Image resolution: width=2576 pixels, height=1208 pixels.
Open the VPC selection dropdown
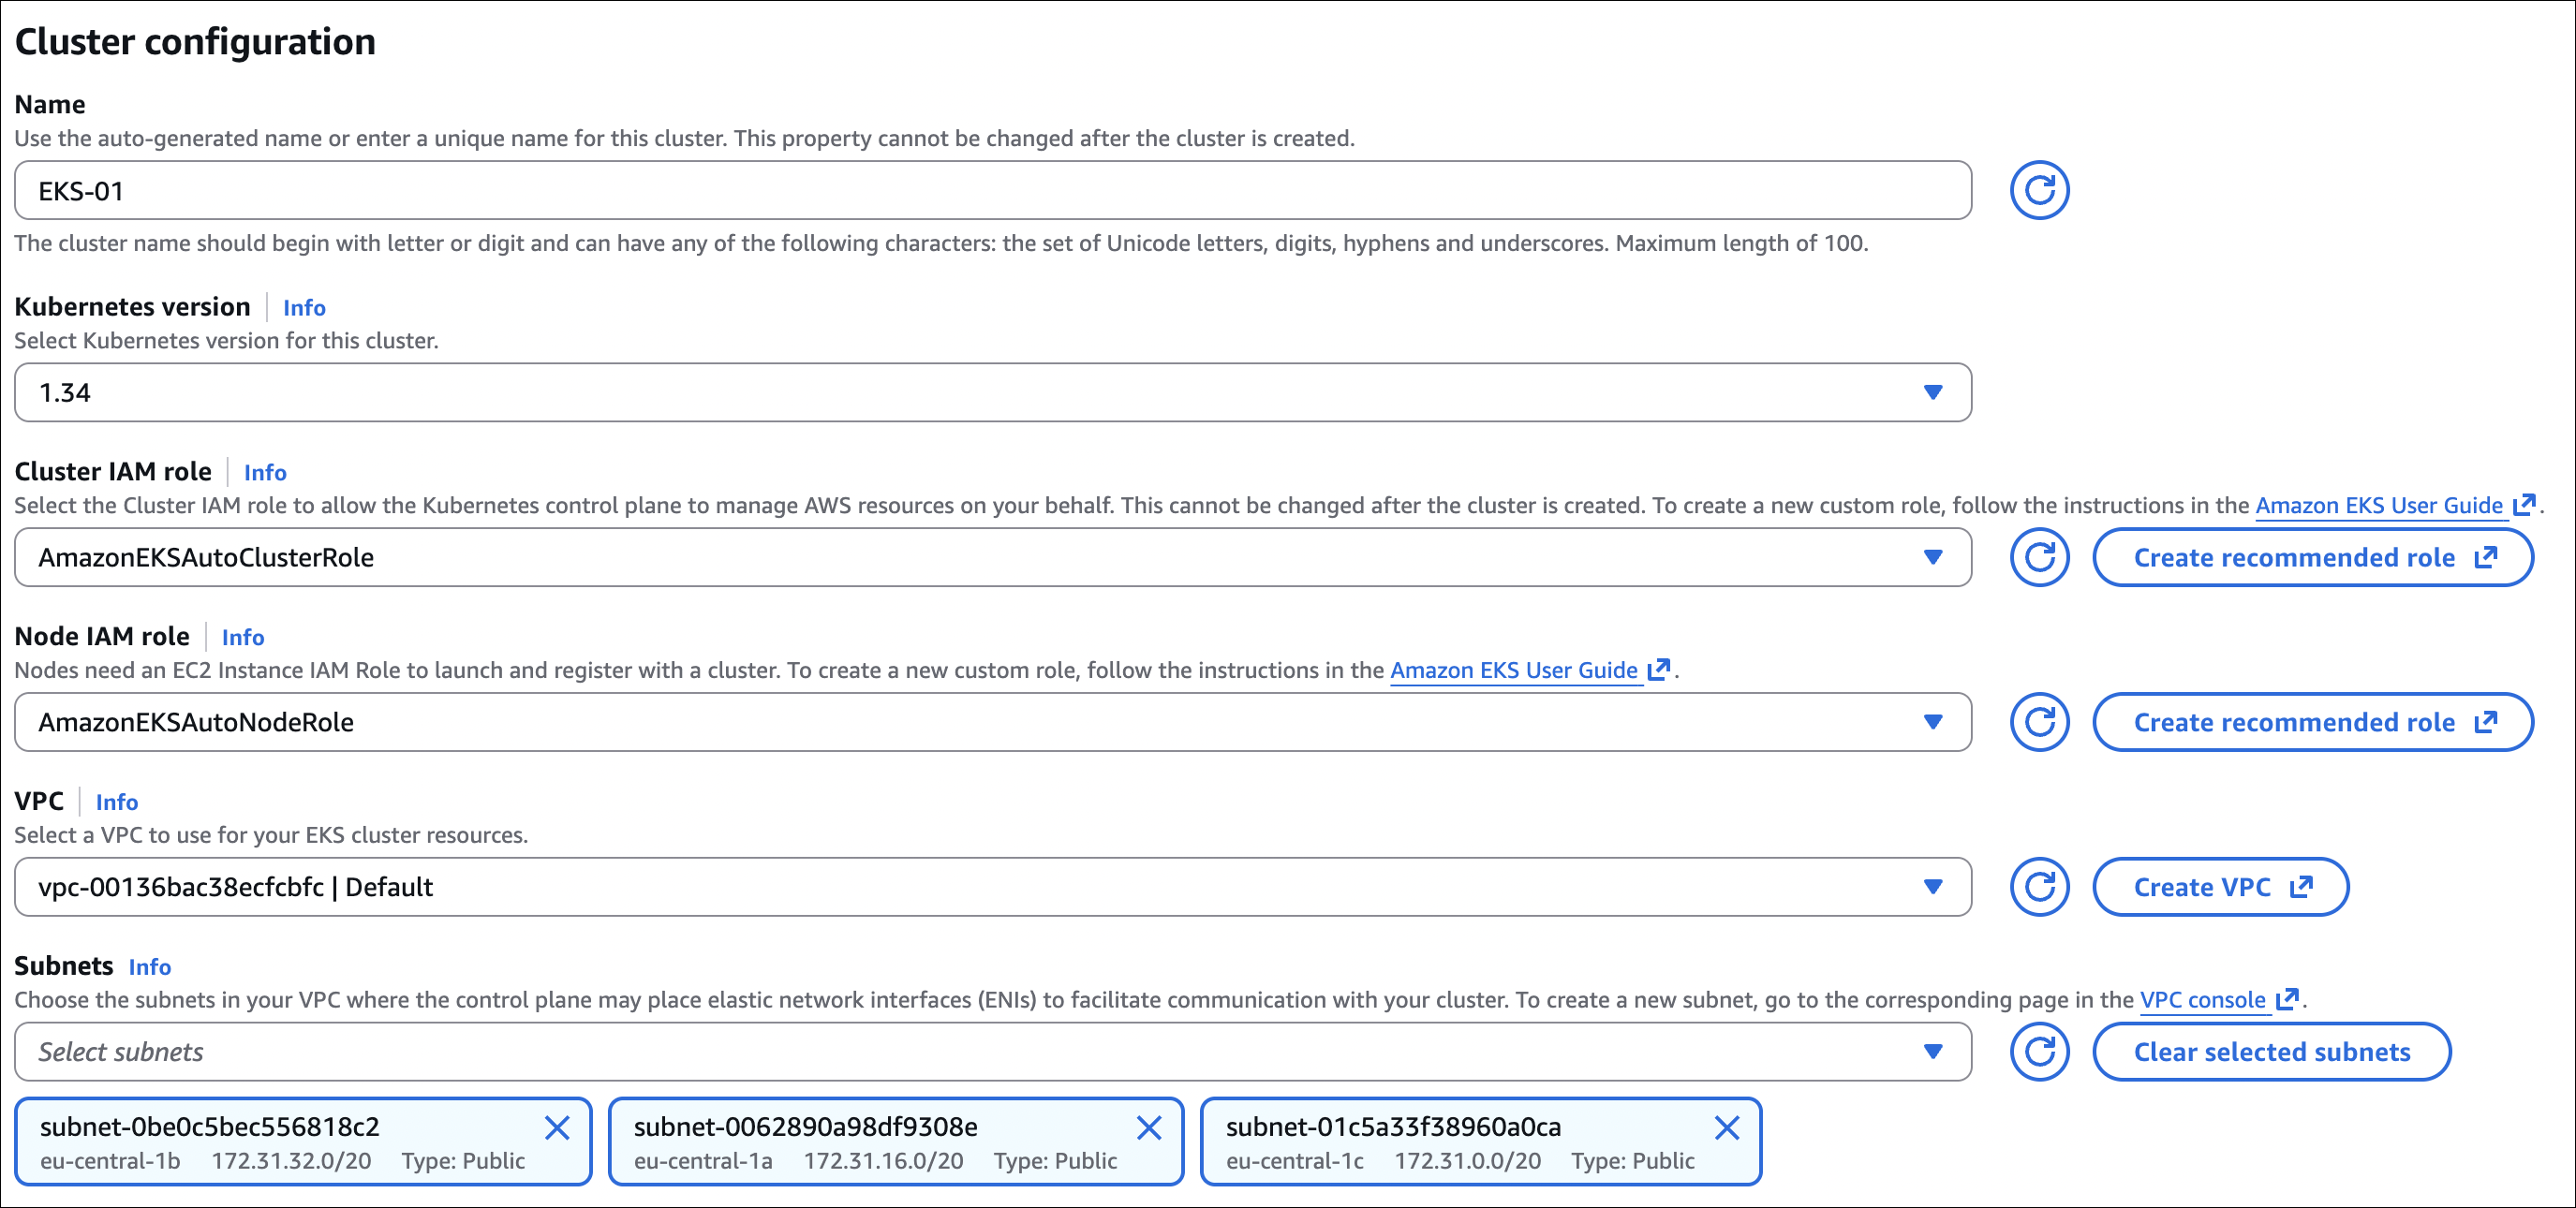992,887
